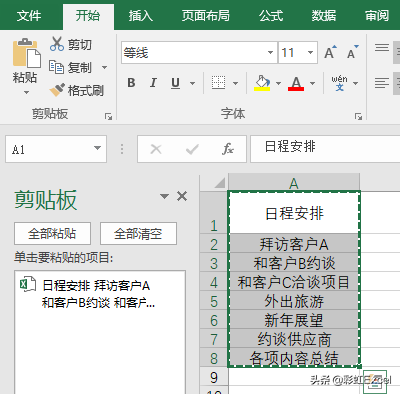Toggle Underline formatting
Screen dimensions: 400x394
pyautogui.click(x=175, y=83)
